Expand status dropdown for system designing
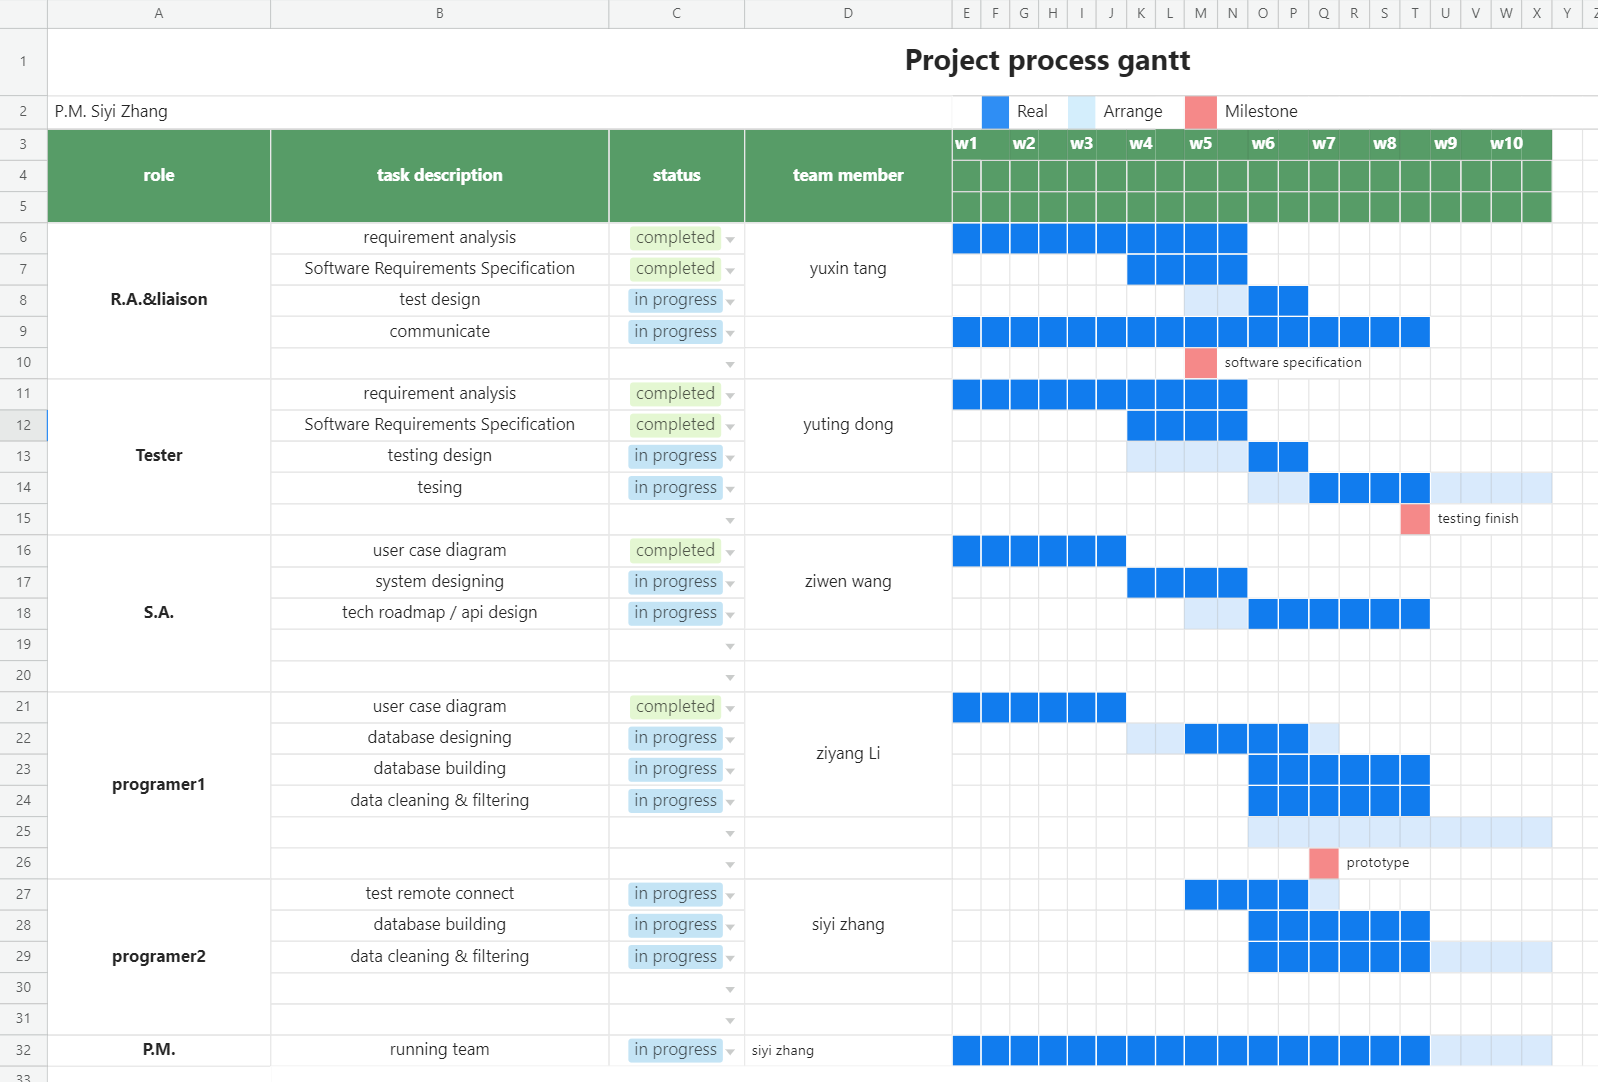This screenshot has height=1082, width=1598. 730,584
